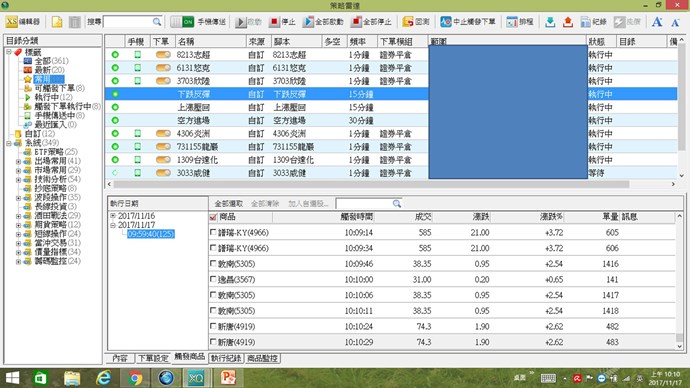Switch to the 下單設定 tab
The image size is (690, 388).
[153, 358]
